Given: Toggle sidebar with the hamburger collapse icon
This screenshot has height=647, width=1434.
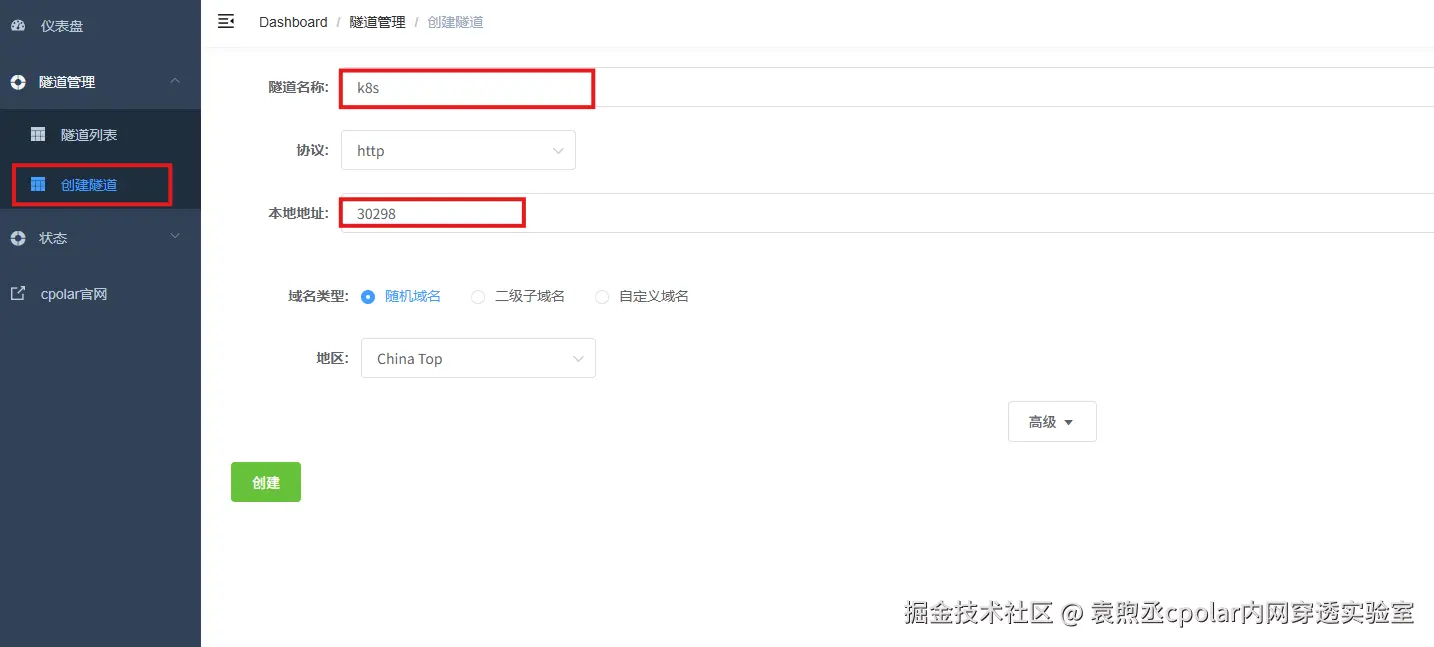Looking at the screenshot, I should point(226,21).
